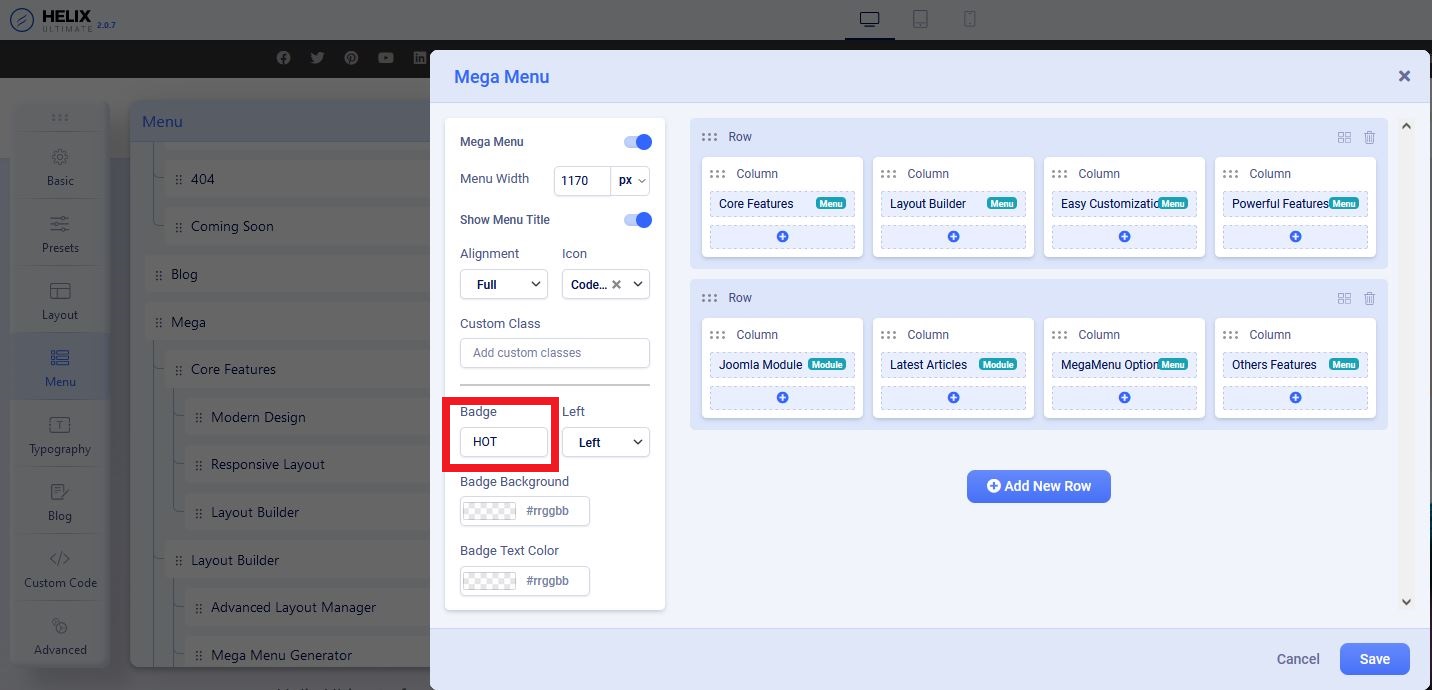Open column layout grid icon of second row
The image size is (1432, 690).
pos(1344,298)
